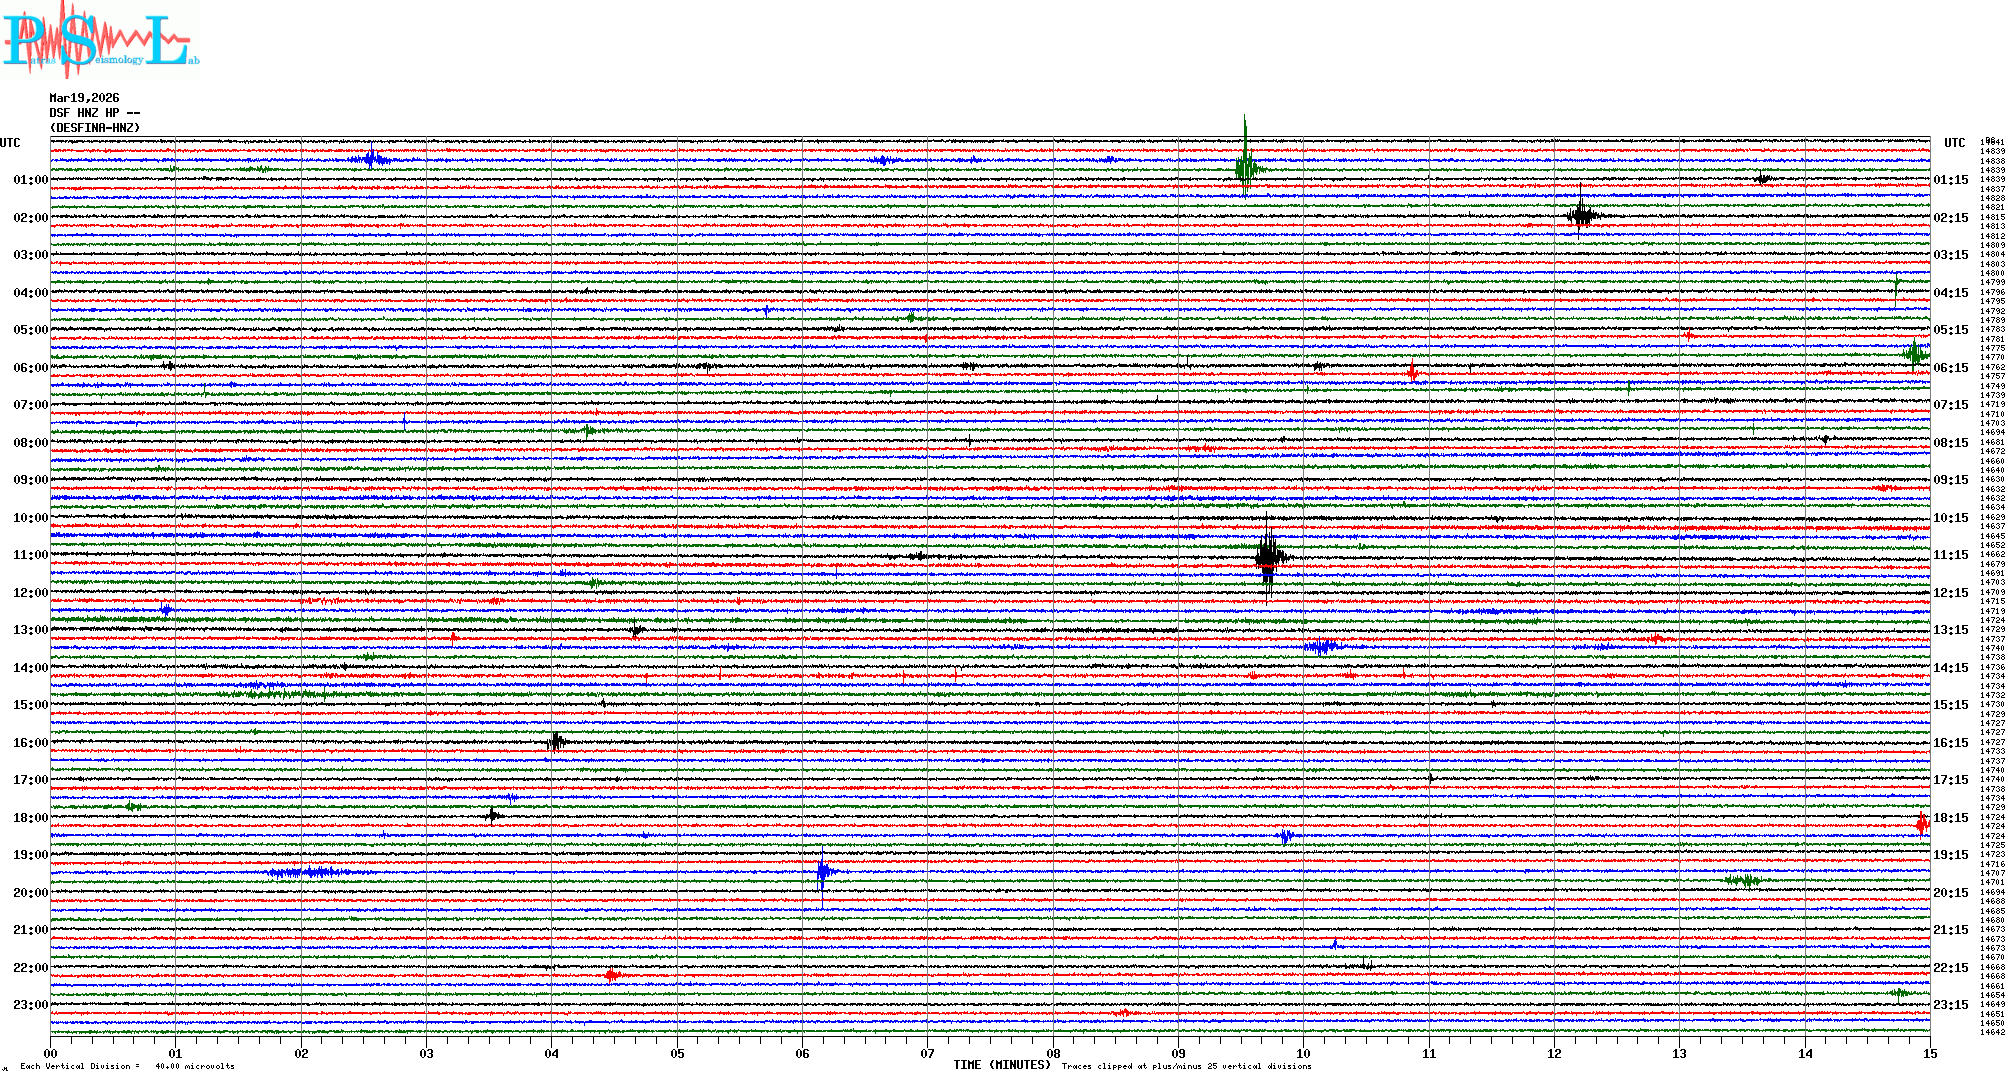Click the DSF HNZ HP header text

tap(95, 113)
